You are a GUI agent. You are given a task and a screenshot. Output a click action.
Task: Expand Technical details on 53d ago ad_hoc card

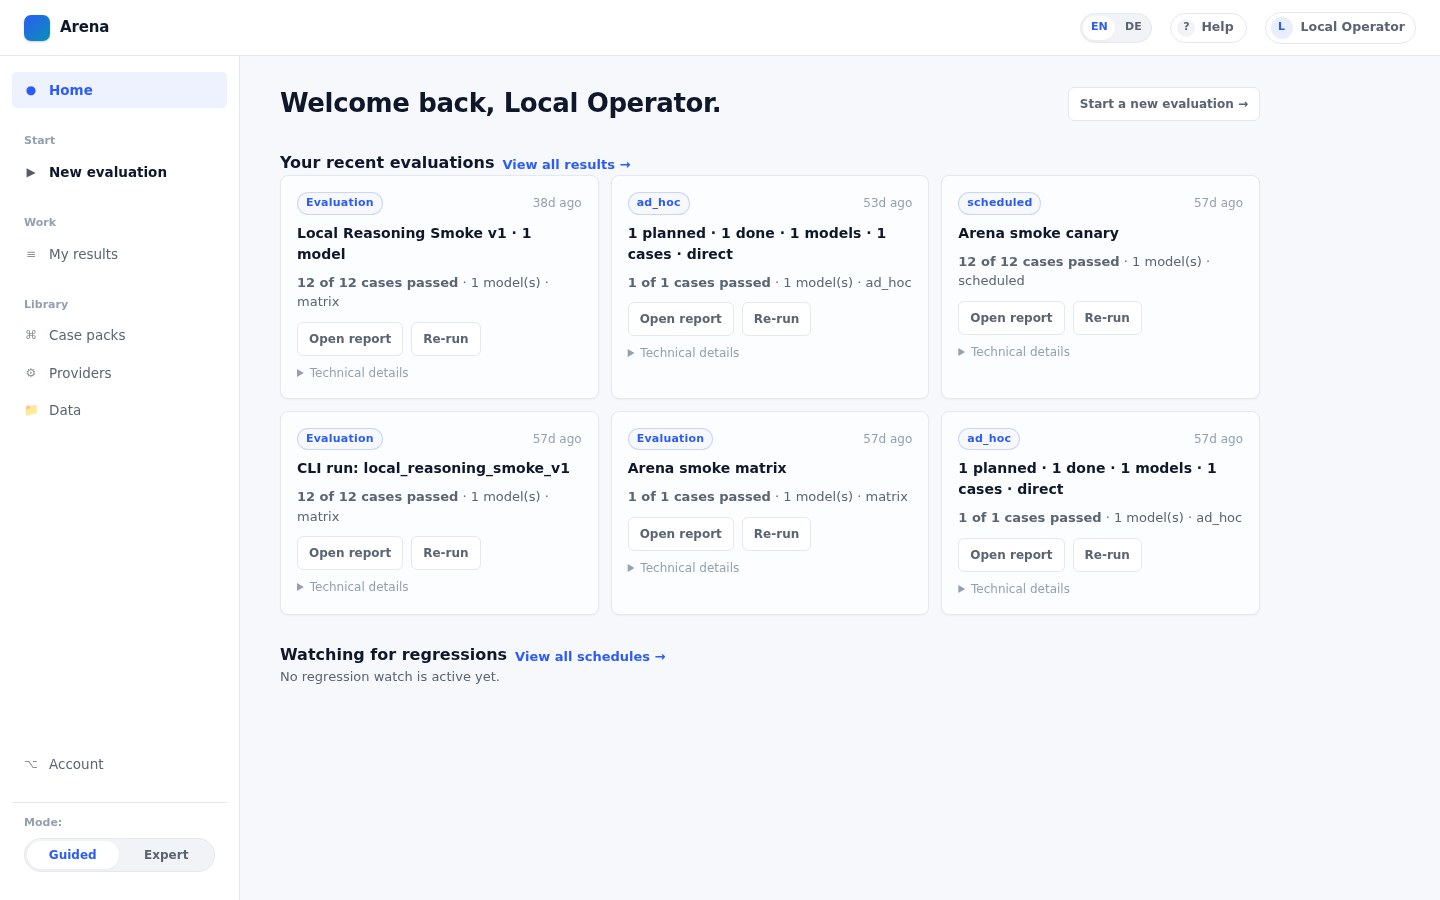684,353
